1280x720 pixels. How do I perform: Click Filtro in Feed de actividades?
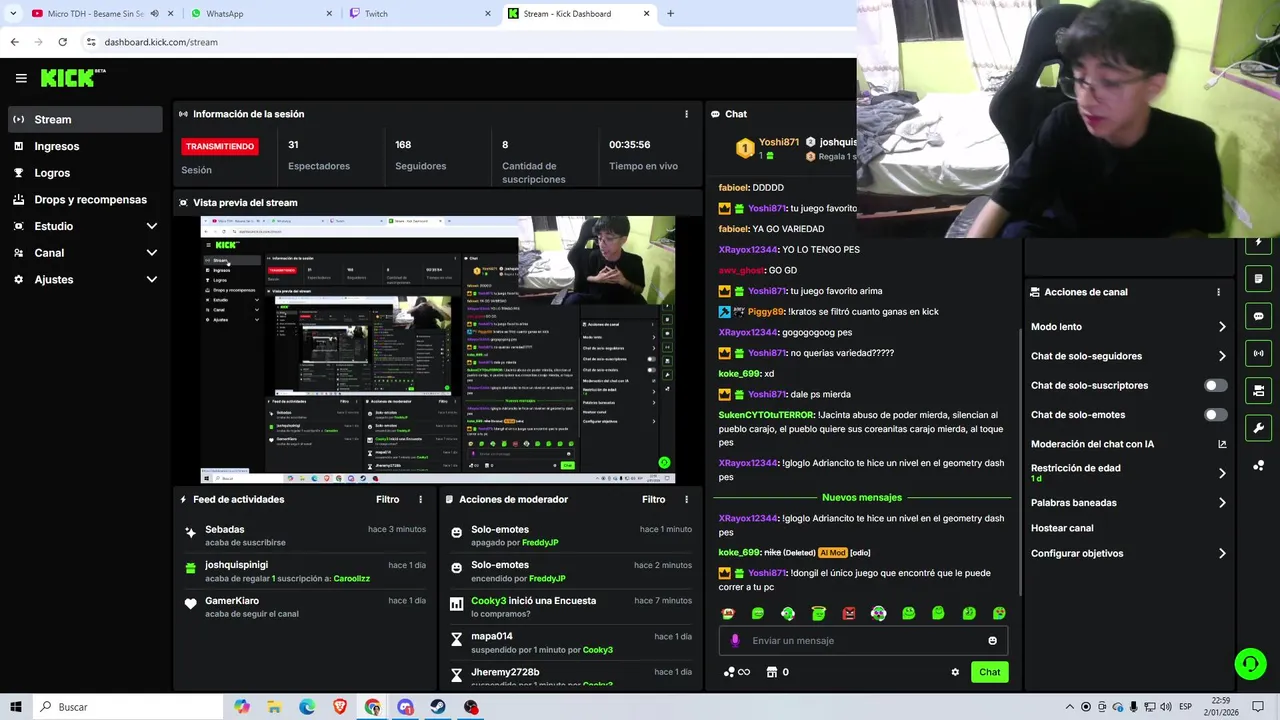pyautogui.click(x=387, y=499)
